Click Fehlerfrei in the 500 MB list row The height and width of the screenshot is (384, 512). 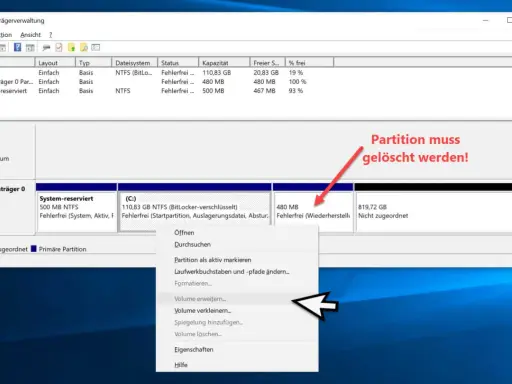coord(178,91)
